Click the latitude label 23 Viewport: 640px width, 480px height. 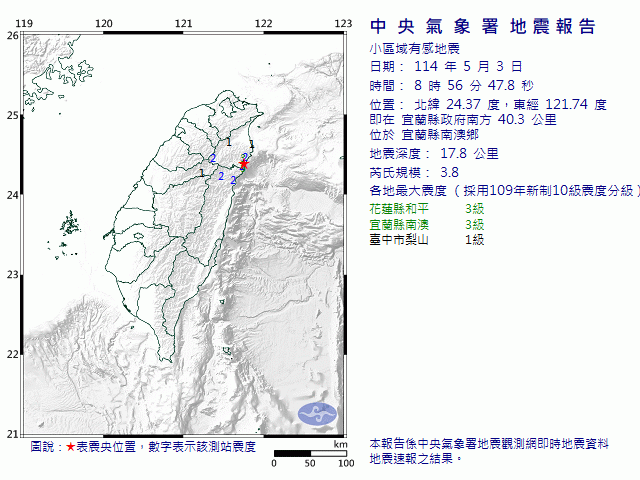click(12, 274)
